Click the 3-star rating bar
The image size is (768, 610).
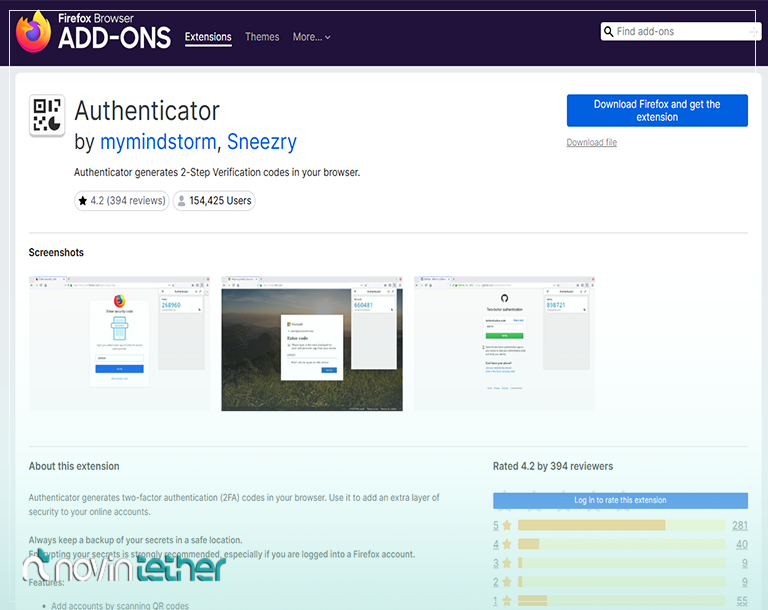[x=622, y=563]
